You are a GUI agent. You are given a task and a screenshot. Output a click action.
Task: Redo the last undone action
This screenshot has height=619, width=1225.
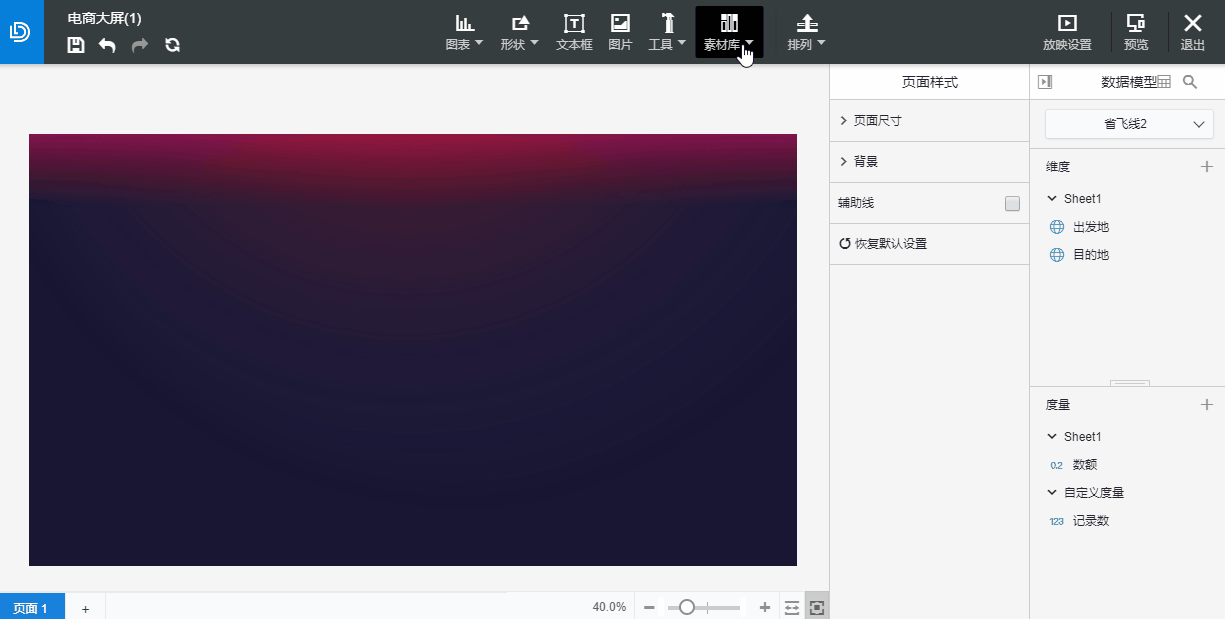click(139, 45)
